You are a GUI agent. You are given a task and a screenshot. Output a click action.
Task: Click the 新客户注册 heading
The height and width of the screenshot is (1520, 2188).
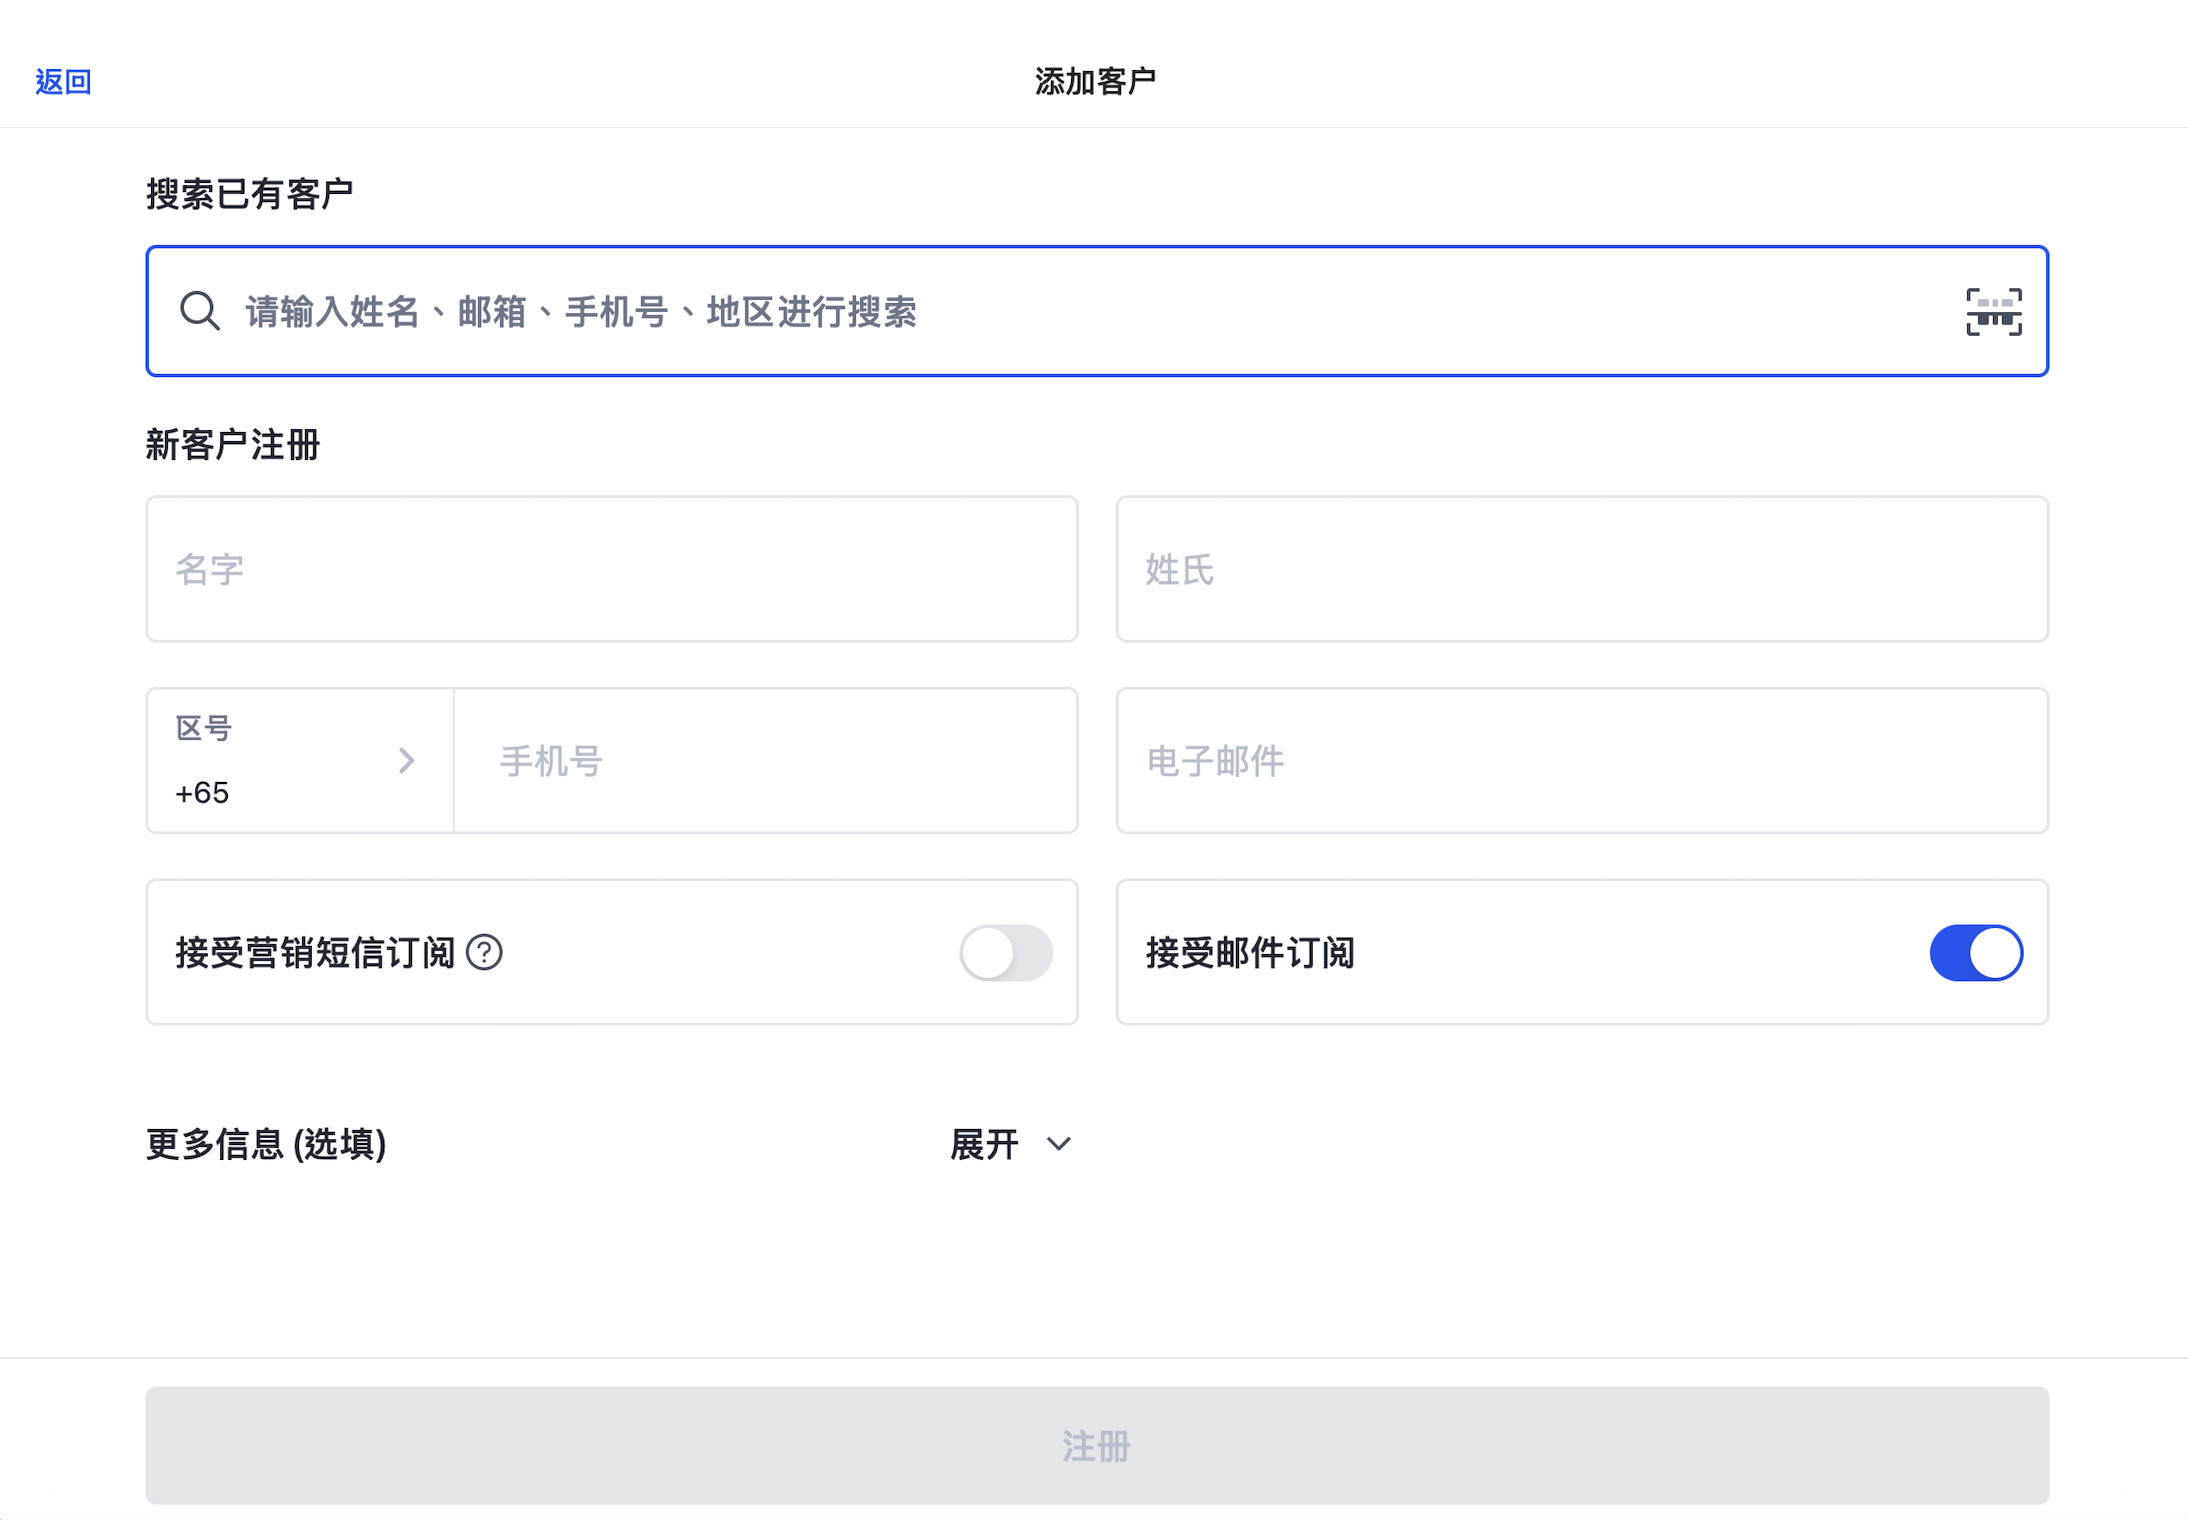233,445
